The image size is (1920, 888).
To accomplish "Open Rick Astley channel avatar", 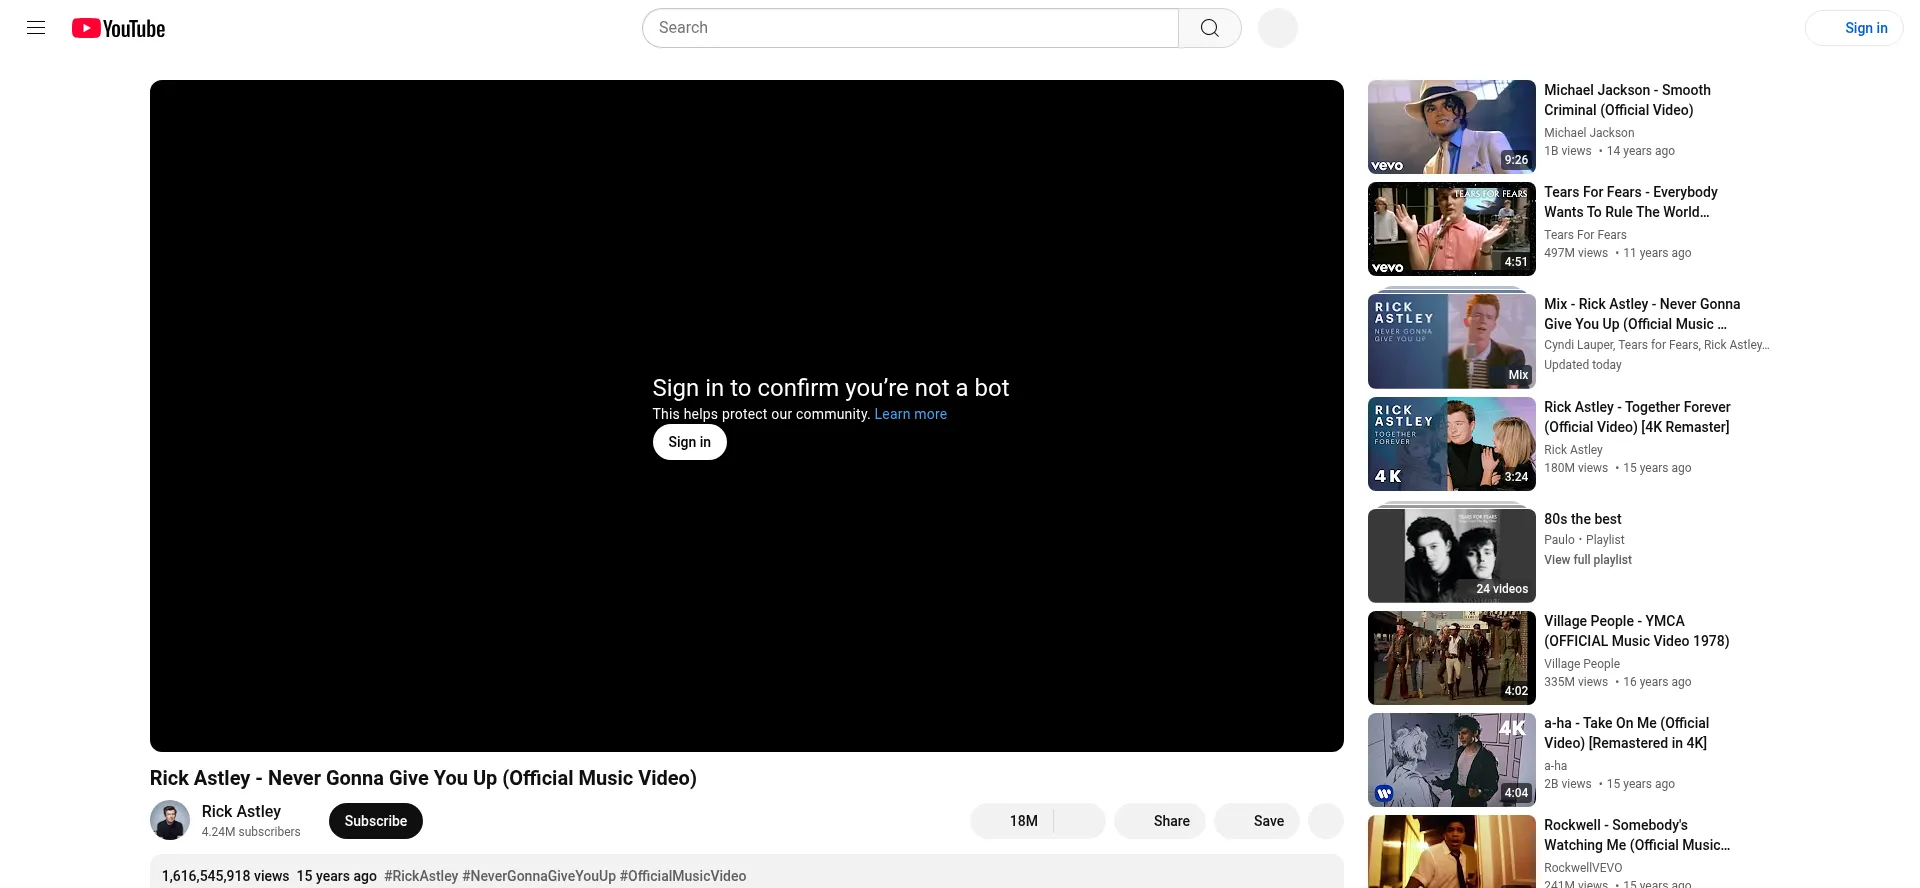I will pos(170,820).
